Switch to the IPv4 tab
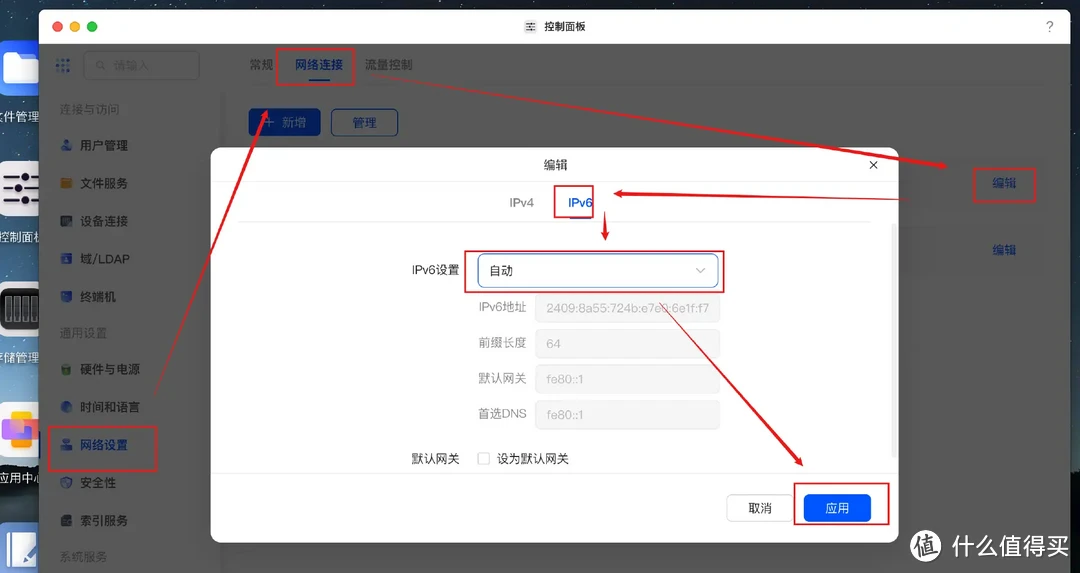1080x573 pixels. coord(521,202)
